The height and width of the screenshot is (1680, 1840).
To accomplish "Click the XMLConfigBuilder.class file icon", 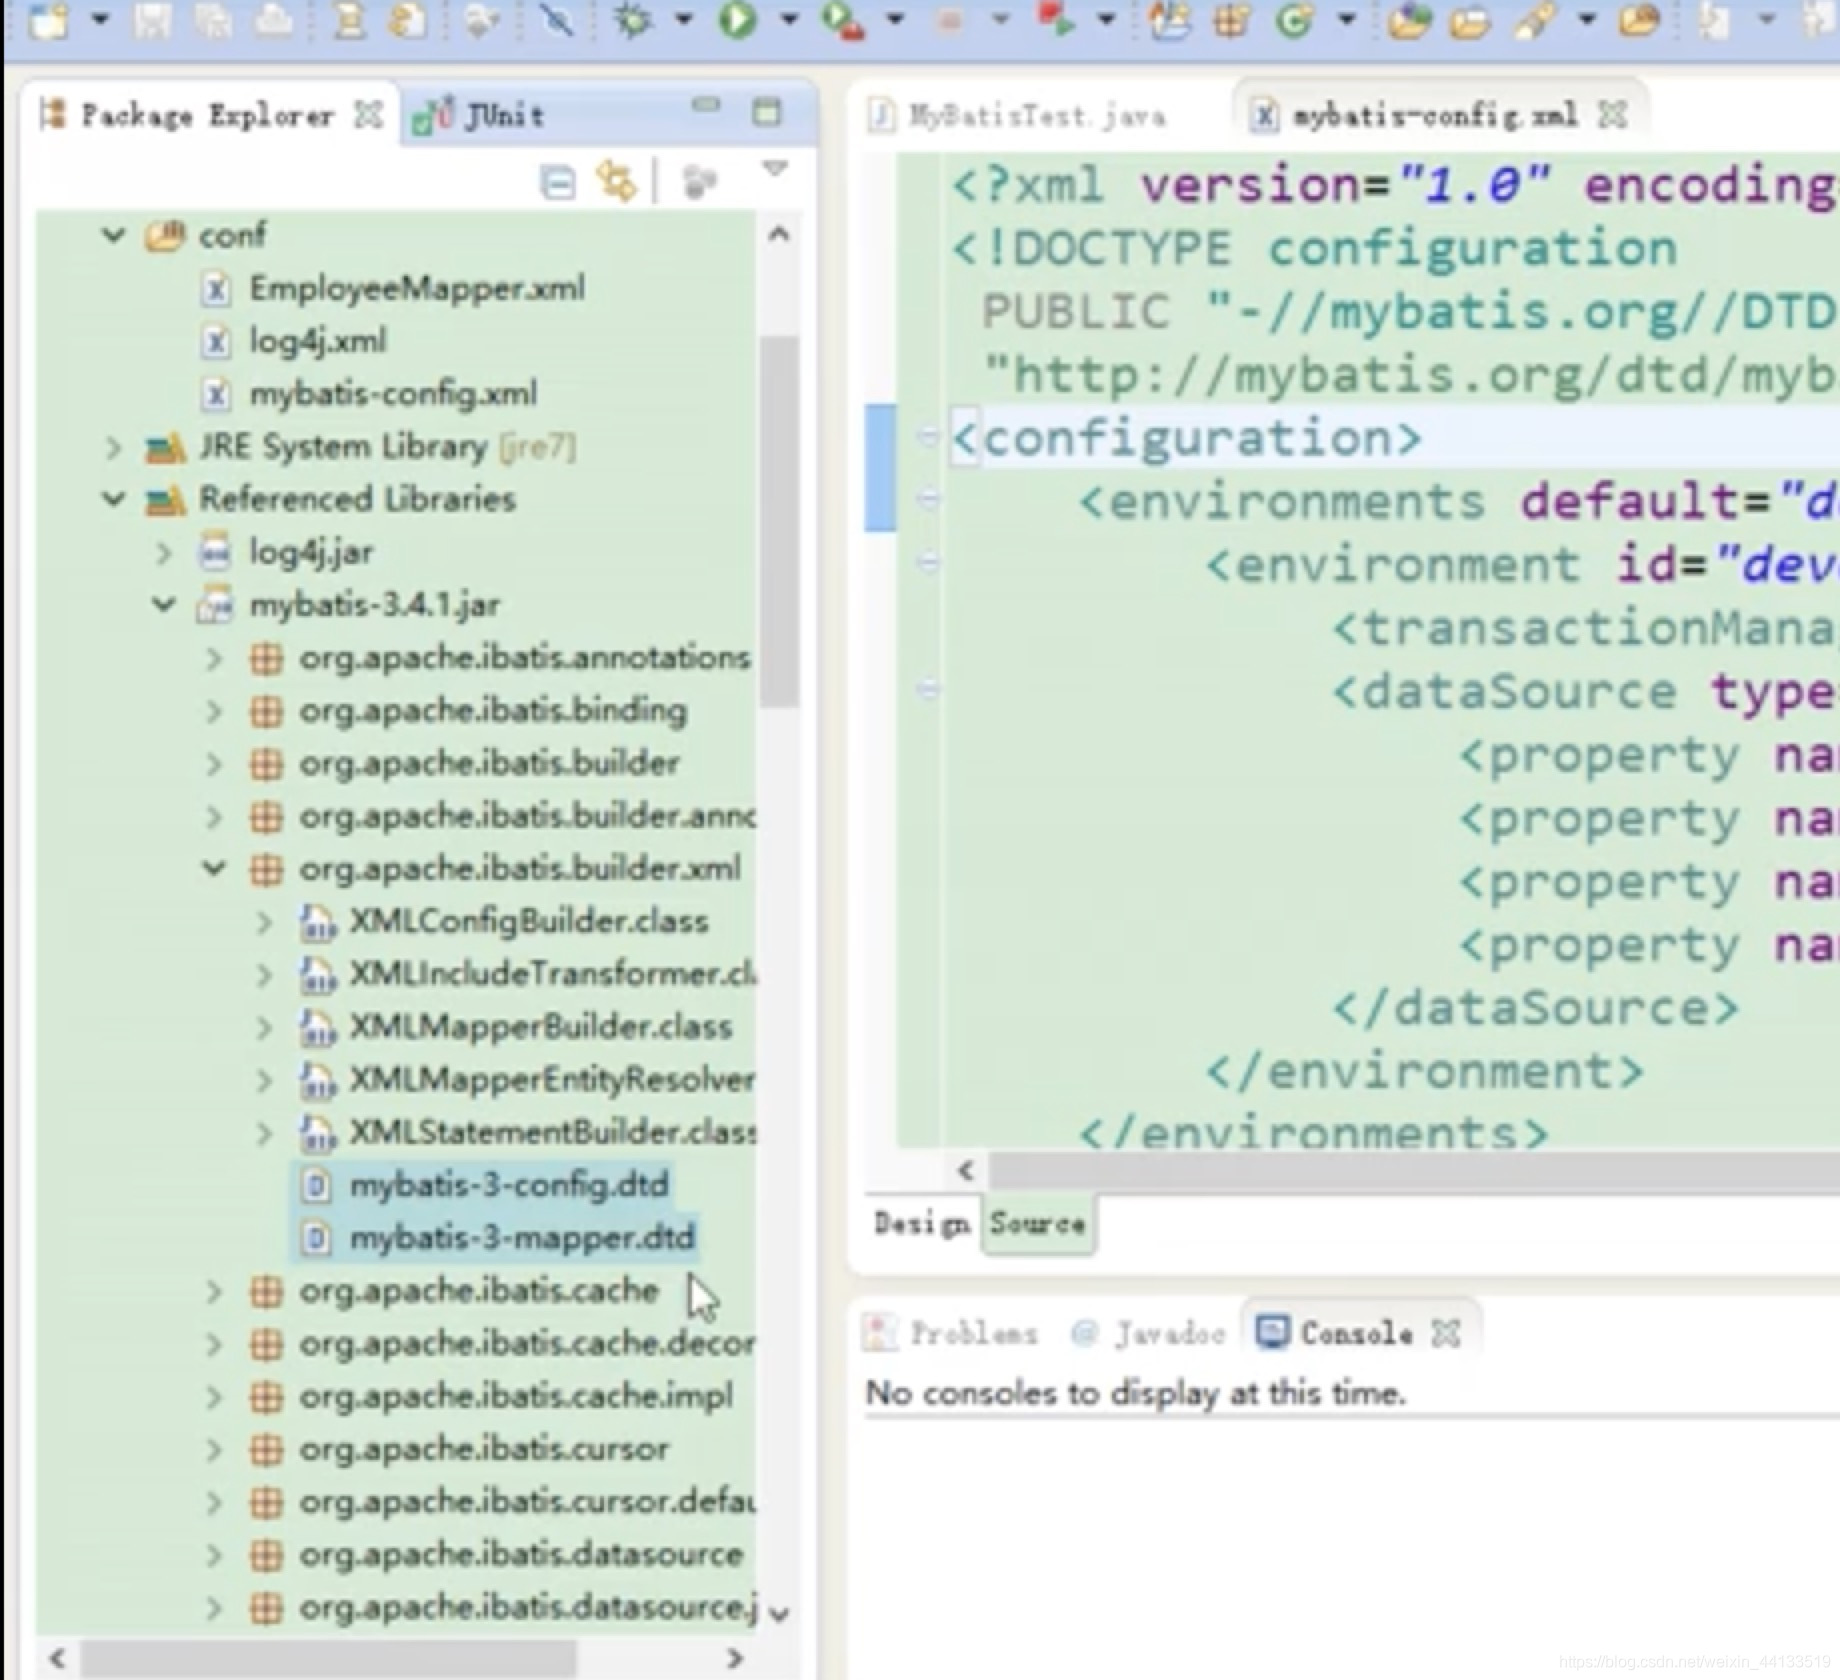I will 317,921.
